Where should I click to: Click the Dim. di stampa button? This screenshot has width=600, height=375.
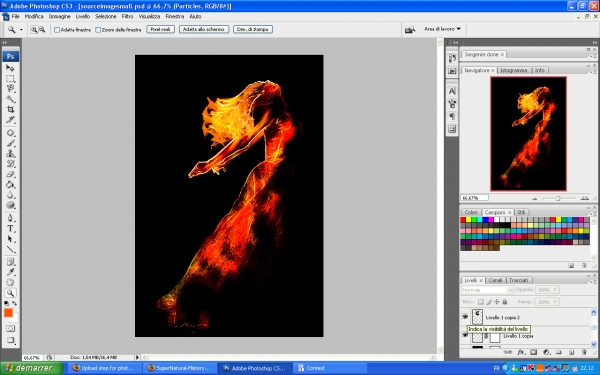pos(253,29)
